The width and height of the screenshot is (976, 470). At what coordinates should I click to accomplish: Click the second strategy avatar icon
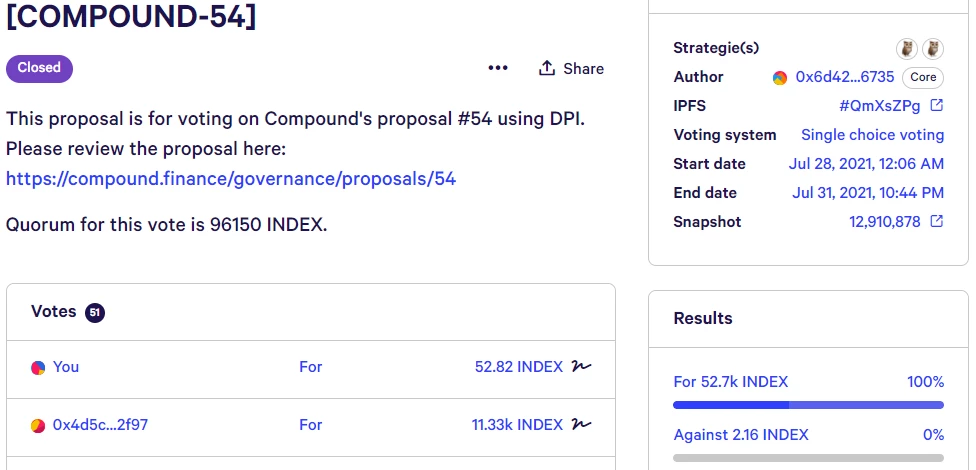pyautogui.click(x=933, y=48)
